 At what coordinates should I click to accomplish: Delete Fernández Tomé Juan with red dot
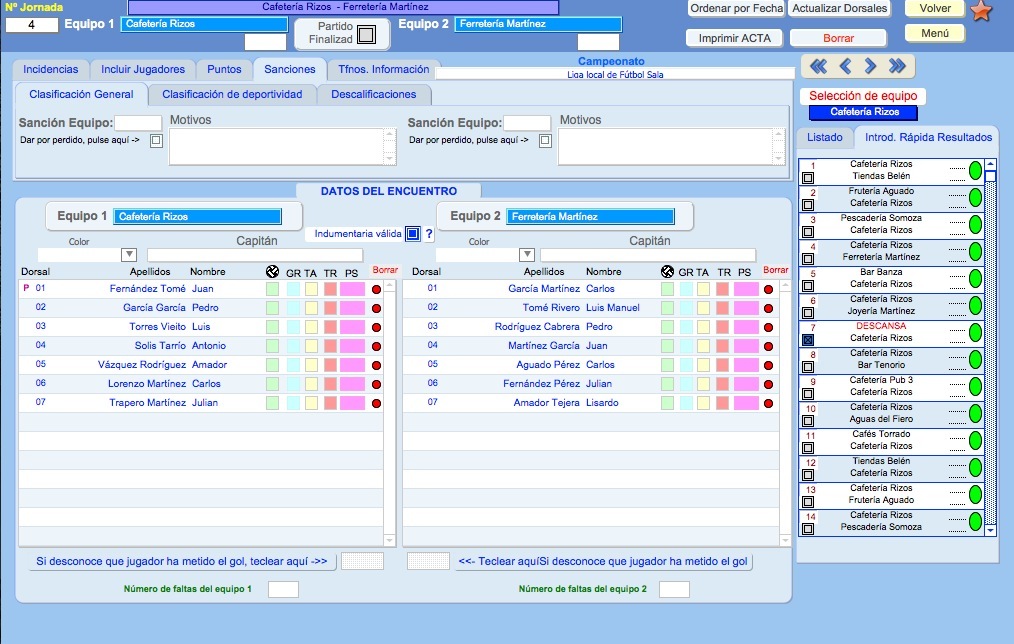tap(376, 290)
